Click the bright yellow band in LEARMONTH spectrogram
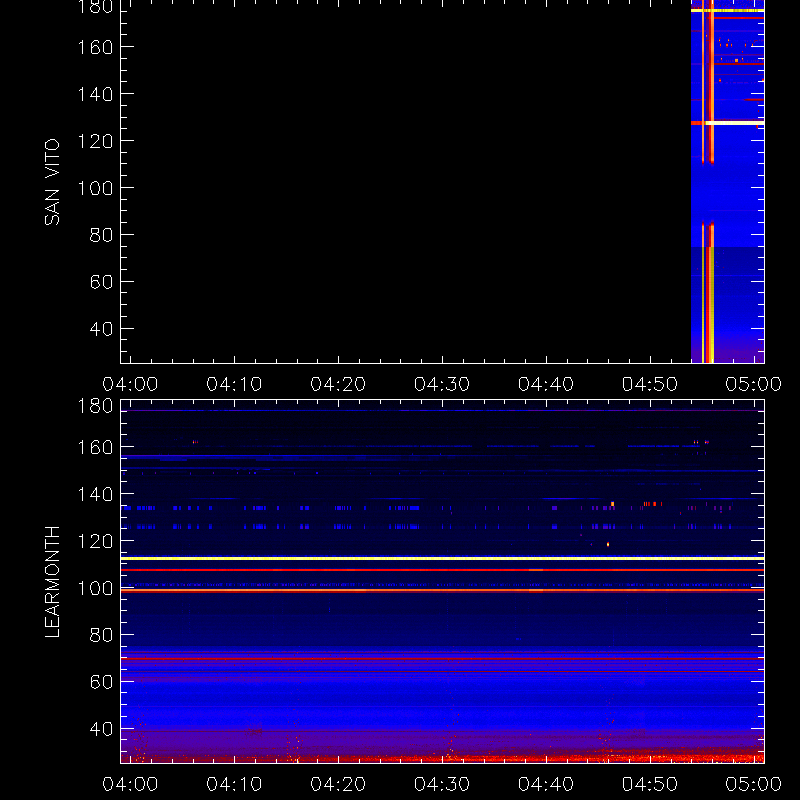This screenshot has width=800, height=800. tap(442, 558)
